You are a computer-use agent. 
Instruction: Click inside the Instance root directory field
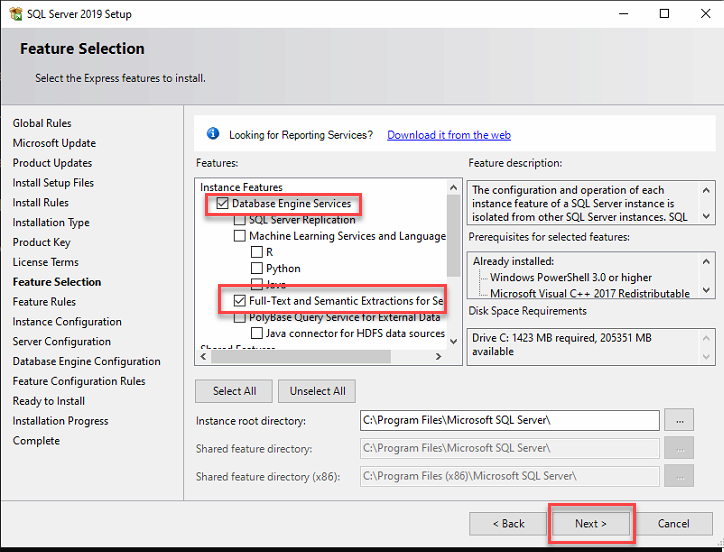tap(508, 421)
